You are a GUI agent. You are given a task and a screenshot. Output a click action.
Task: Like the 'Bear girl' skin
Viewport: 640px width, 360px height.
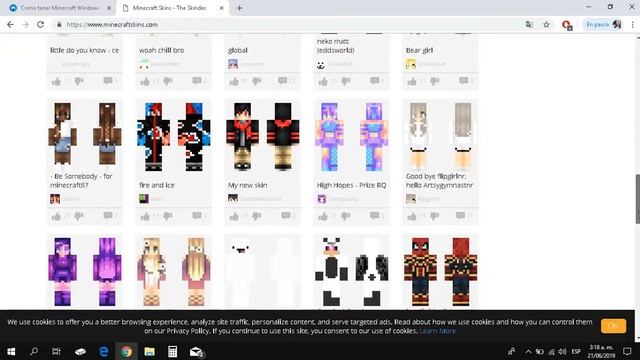point(412,82)
